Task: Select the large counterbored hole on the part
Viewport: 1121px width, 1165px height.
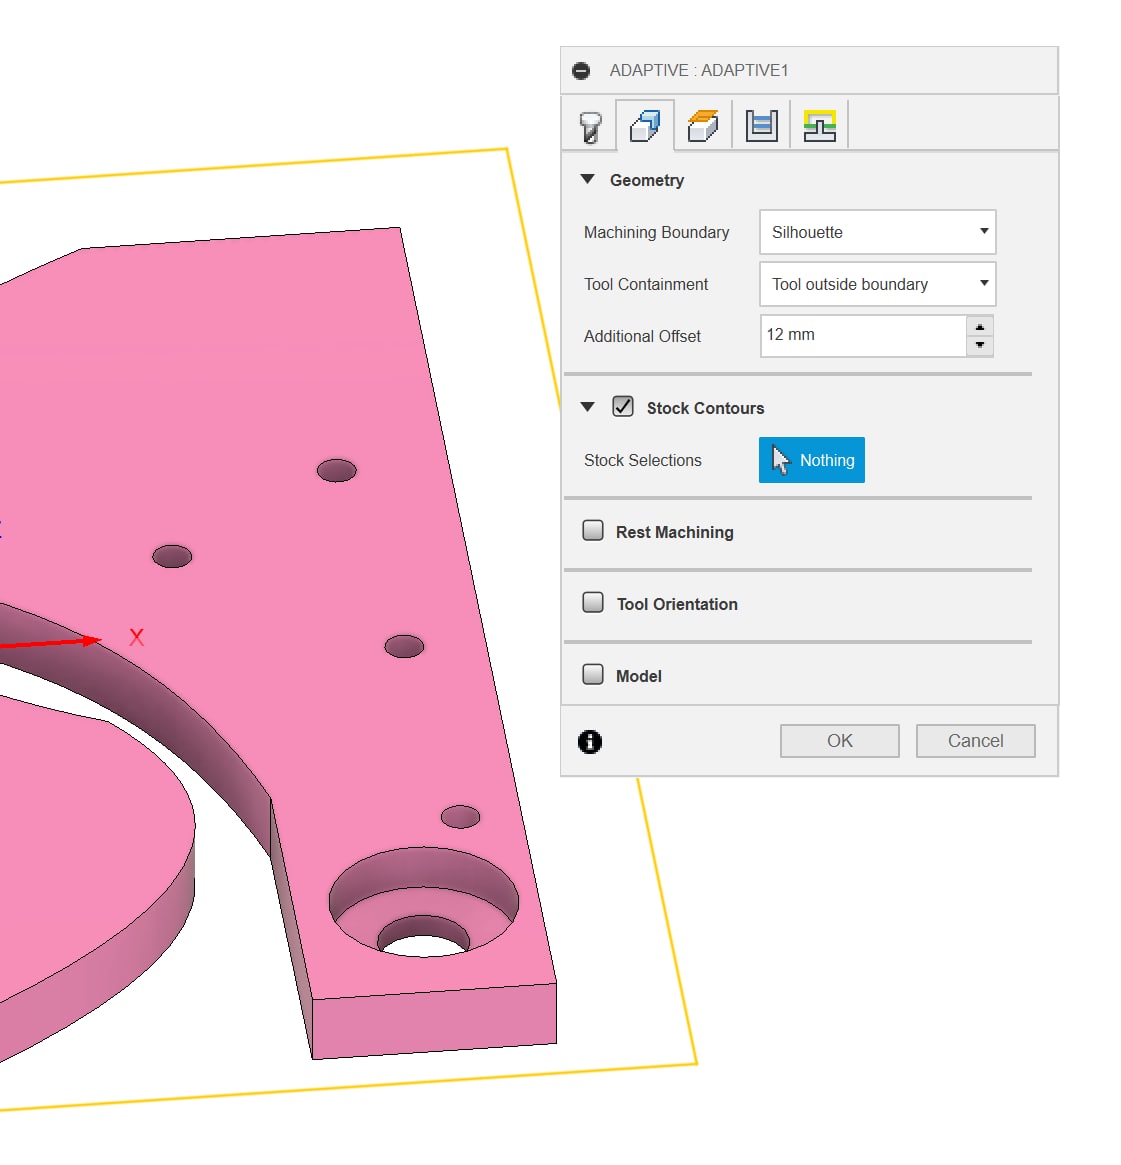Action: pos(423,901)
